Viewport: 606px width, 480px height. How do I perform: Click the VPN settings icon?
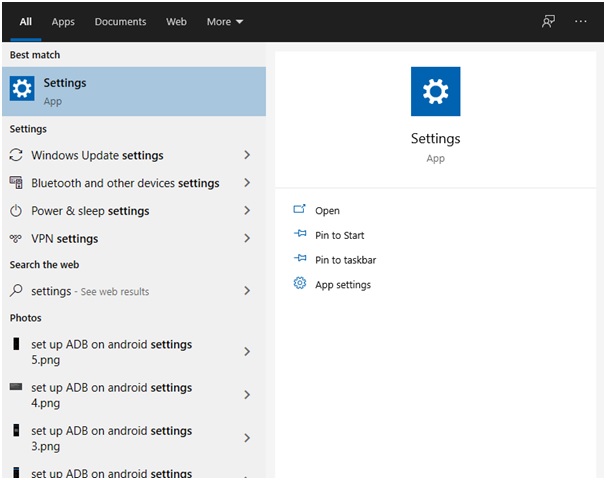click(x=16, y=239)
